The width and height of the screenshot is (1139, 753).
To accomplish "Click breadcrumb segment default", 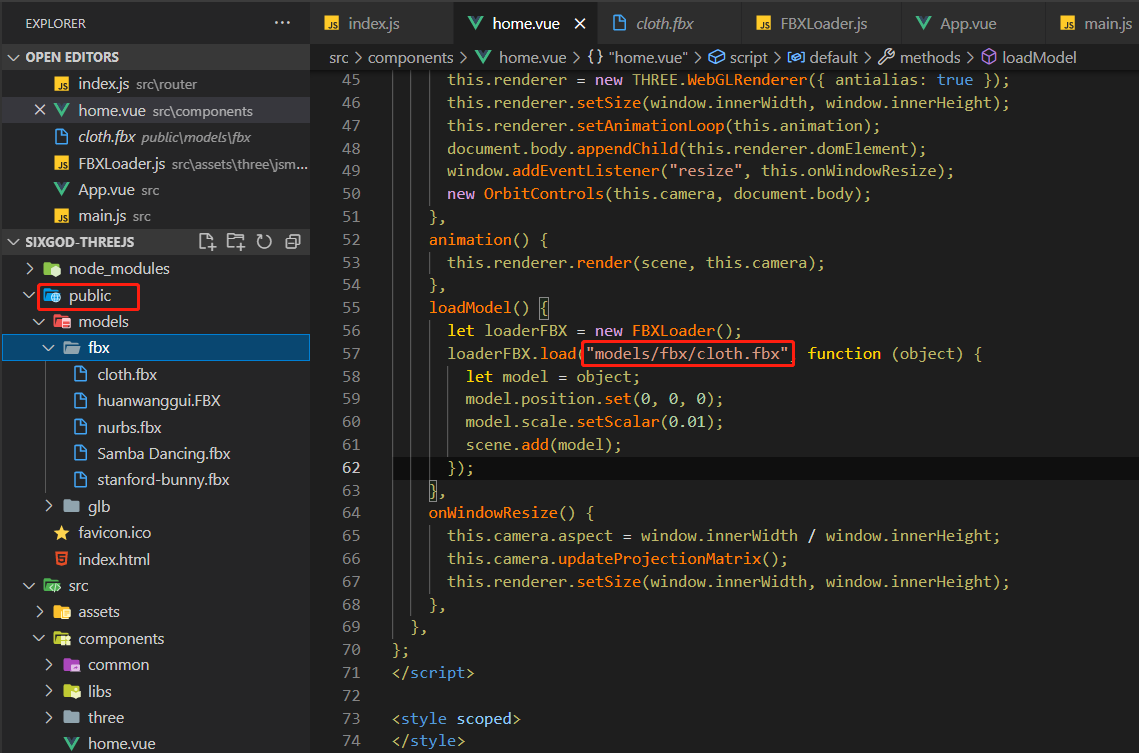I will pos(823,57).
